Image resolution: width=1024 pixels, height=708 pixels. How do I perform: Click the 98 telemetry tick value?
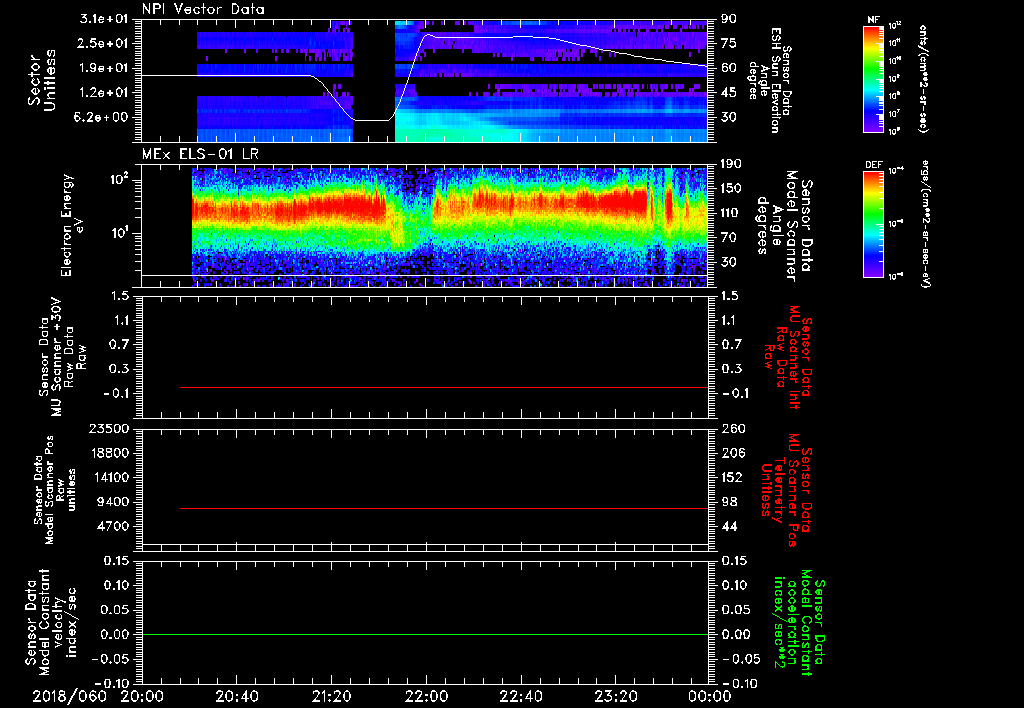click(729, 502)
